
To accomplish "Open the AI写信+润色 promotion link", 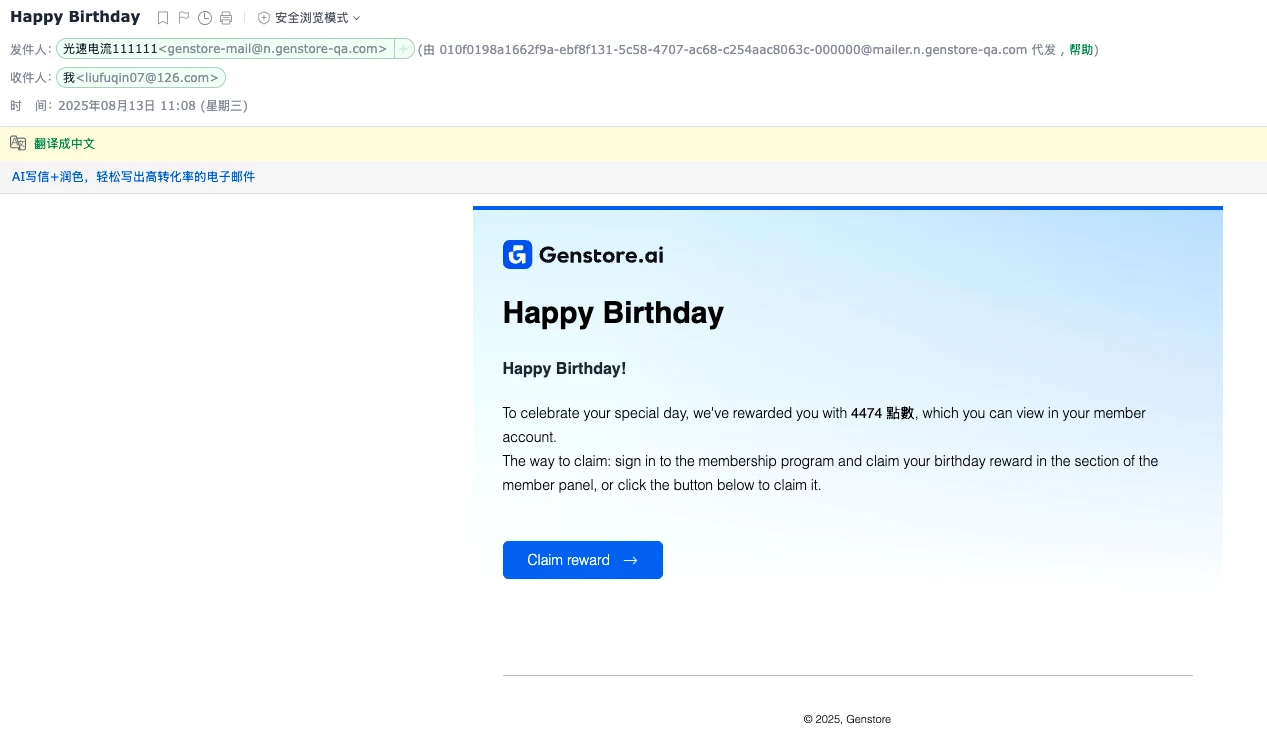I will [133, 177].
